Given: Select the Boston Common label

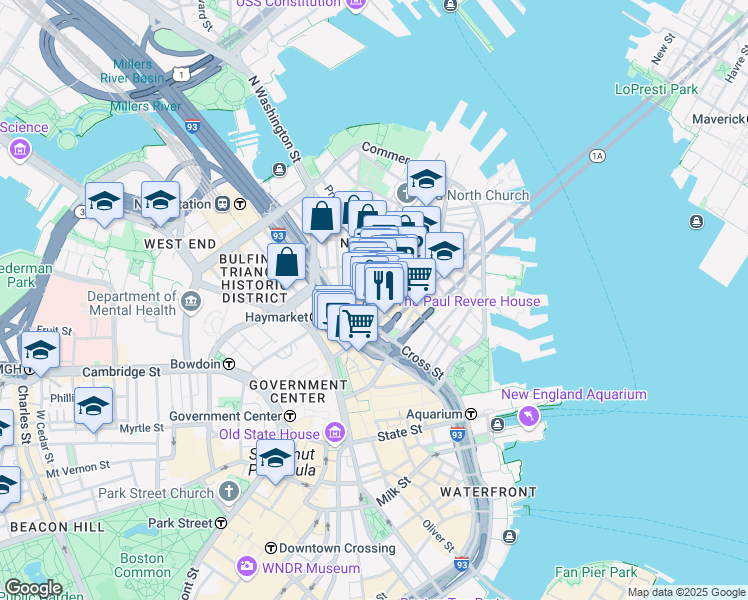Looking at the screenshot, I should (142, 565).
